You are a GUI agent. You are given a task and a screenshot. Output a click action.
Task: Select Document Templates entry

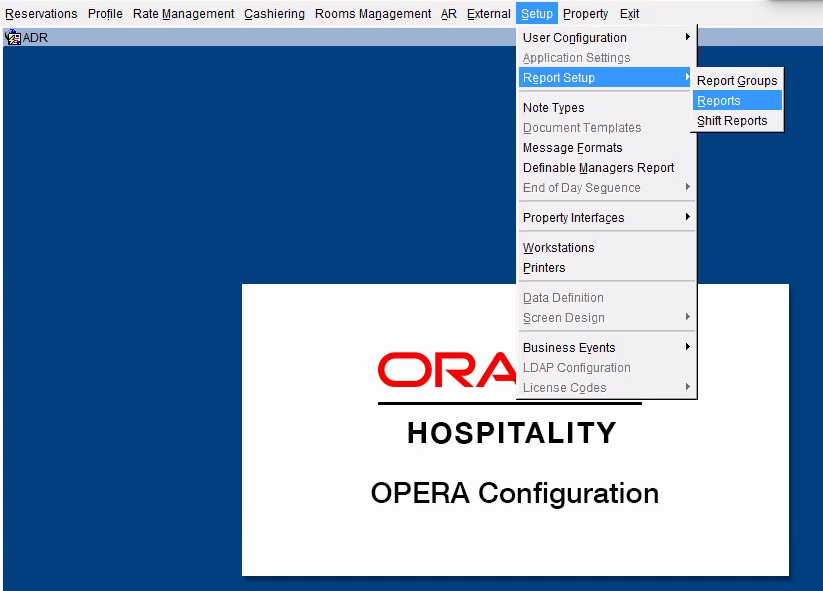[x=606, y=128]
